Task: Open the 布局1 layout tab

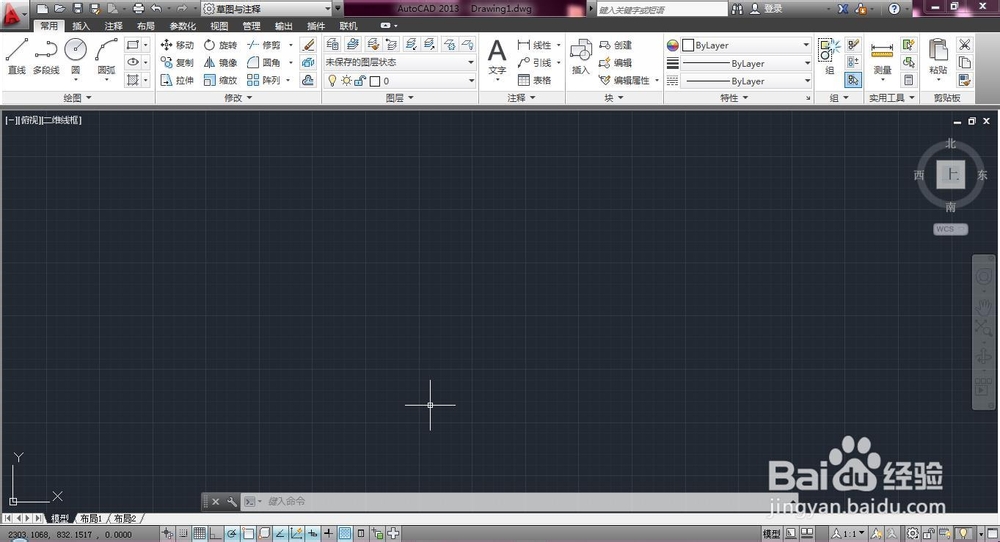Action: click(x=91, y=518)
